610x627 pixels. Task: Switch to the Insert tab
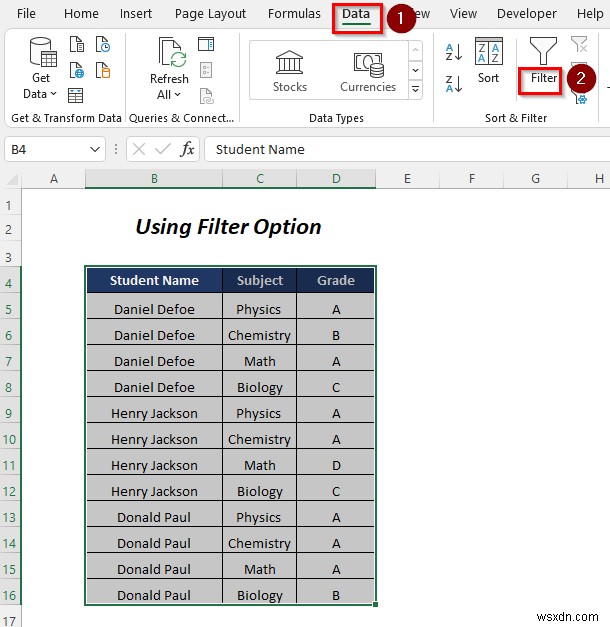tap(136, 14)
